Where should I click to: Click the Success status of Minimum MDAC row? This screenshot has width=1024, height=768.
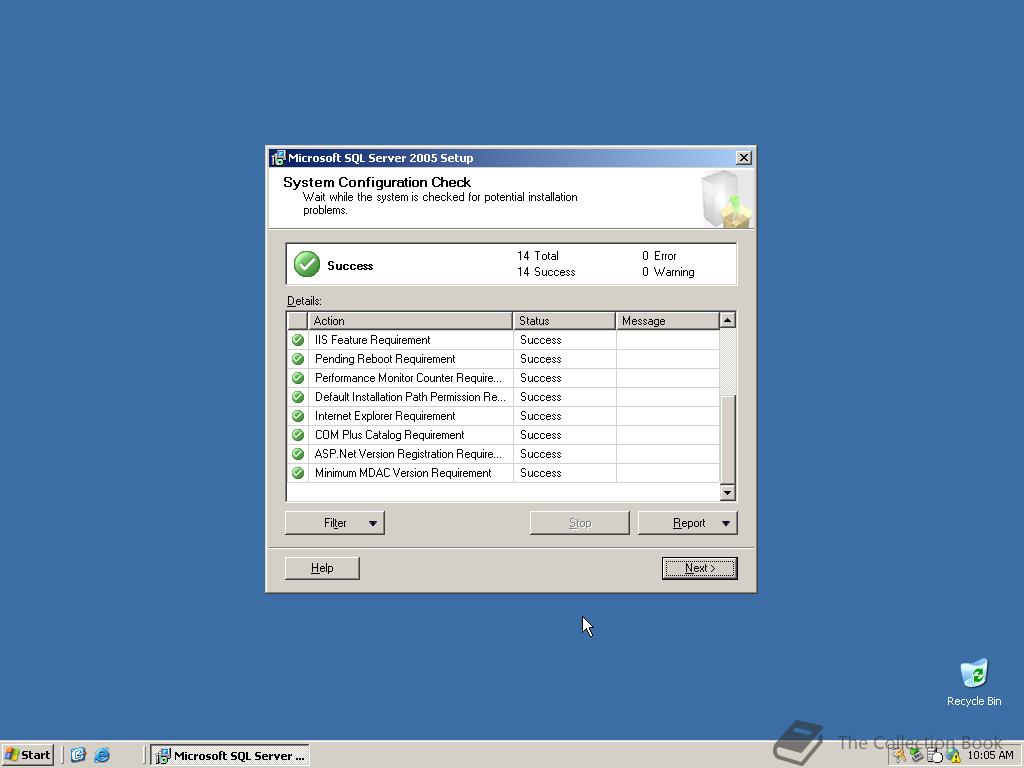(541, 472)
